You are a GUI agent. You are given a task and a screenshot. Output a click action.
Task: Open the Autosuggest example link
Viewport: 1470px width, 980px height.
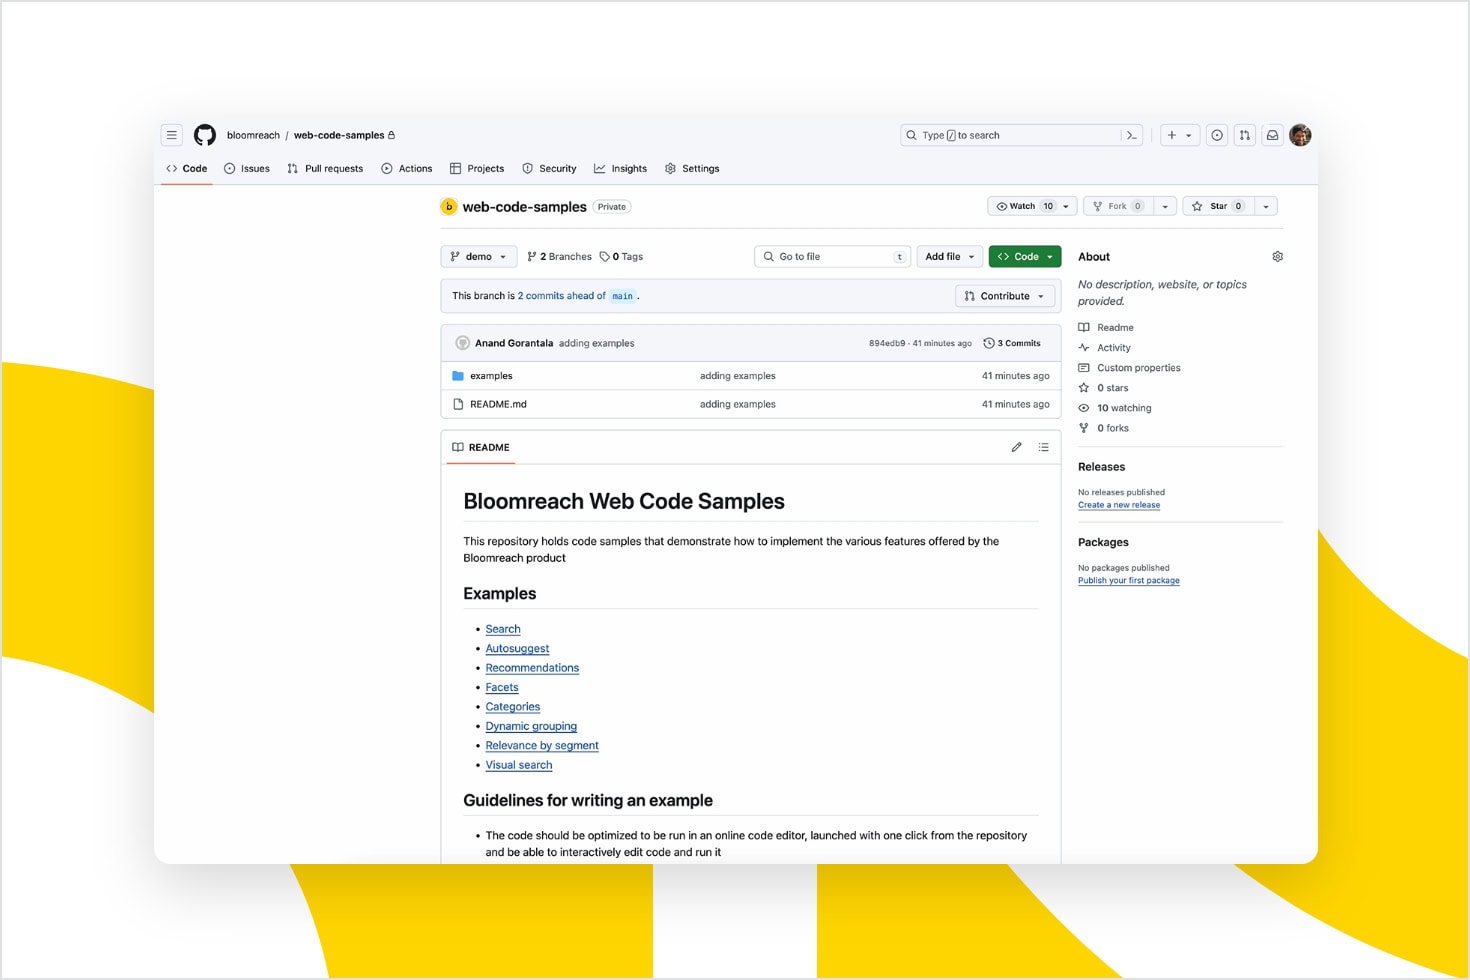[517, 648]
